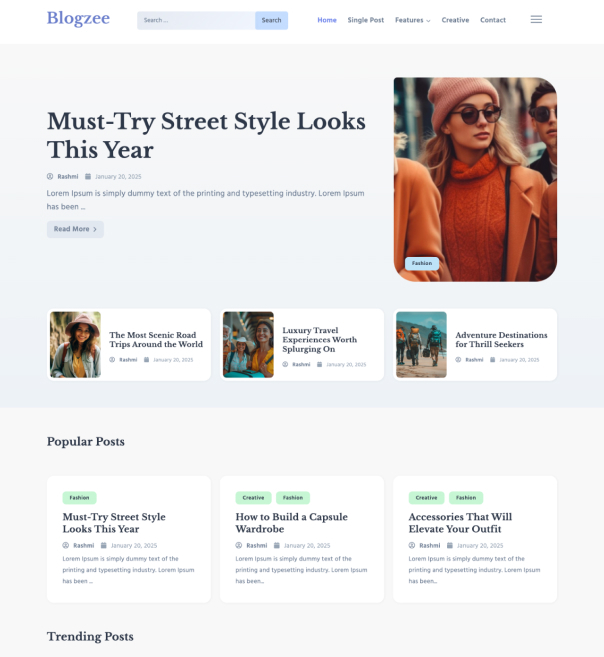Click inside the search input field
Viewport: 604px width, 657px height.
195,20
